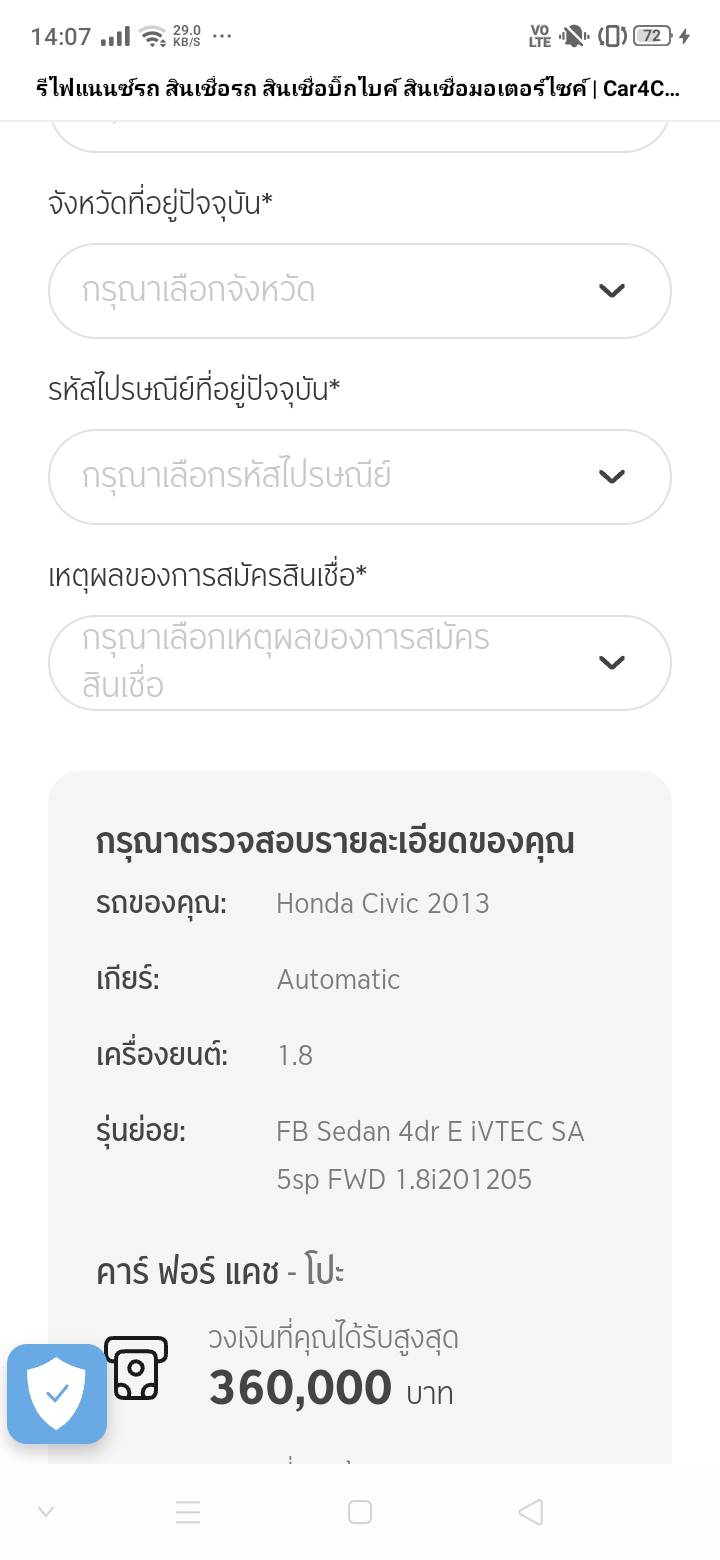Open the province dropdown กรุณาเลือกจังหวัด
This screenshot has width=720, height=1560.
click(320, 291)
